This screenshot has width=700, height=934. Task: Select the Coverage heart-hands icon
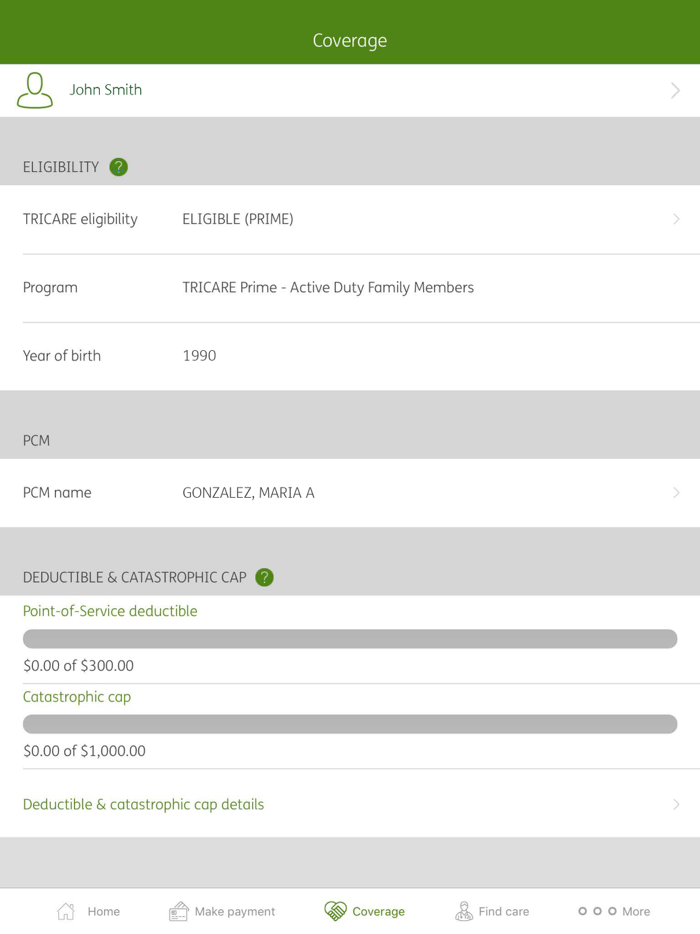pyautogui.click(x=334, y=910)
